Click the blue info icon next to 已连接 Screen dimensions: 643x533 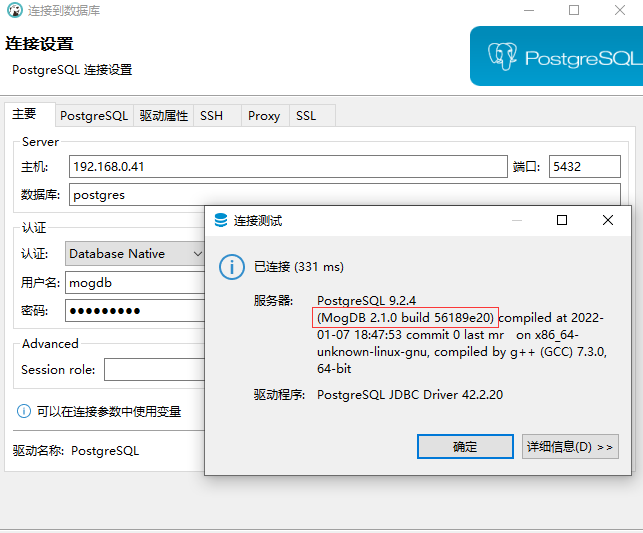coord(232,267)
